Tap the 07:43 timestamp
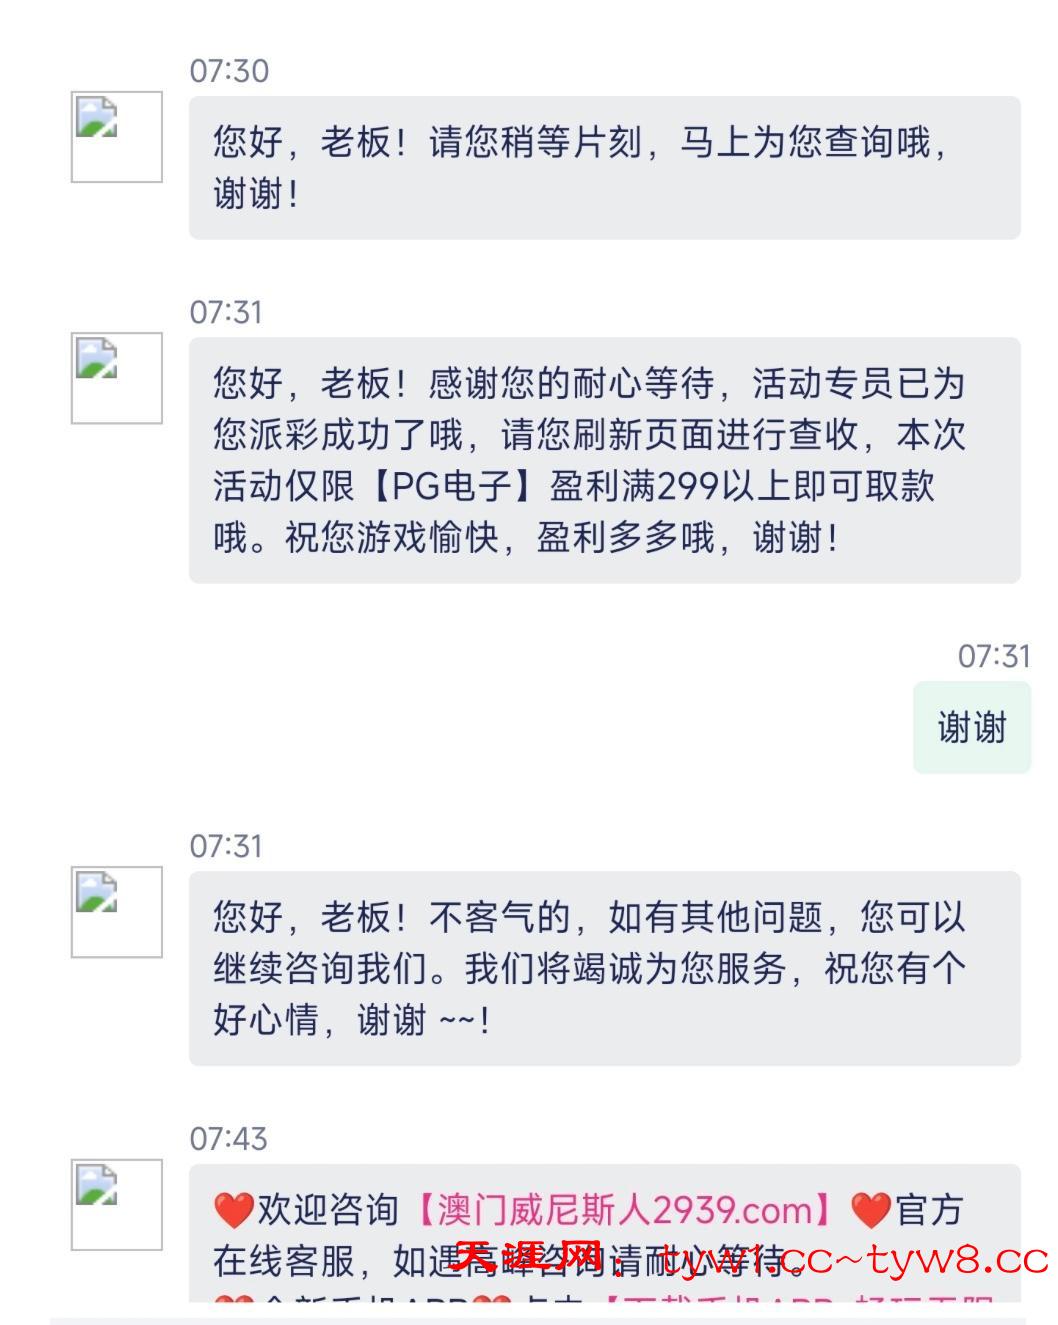 tap(229, 1138)
